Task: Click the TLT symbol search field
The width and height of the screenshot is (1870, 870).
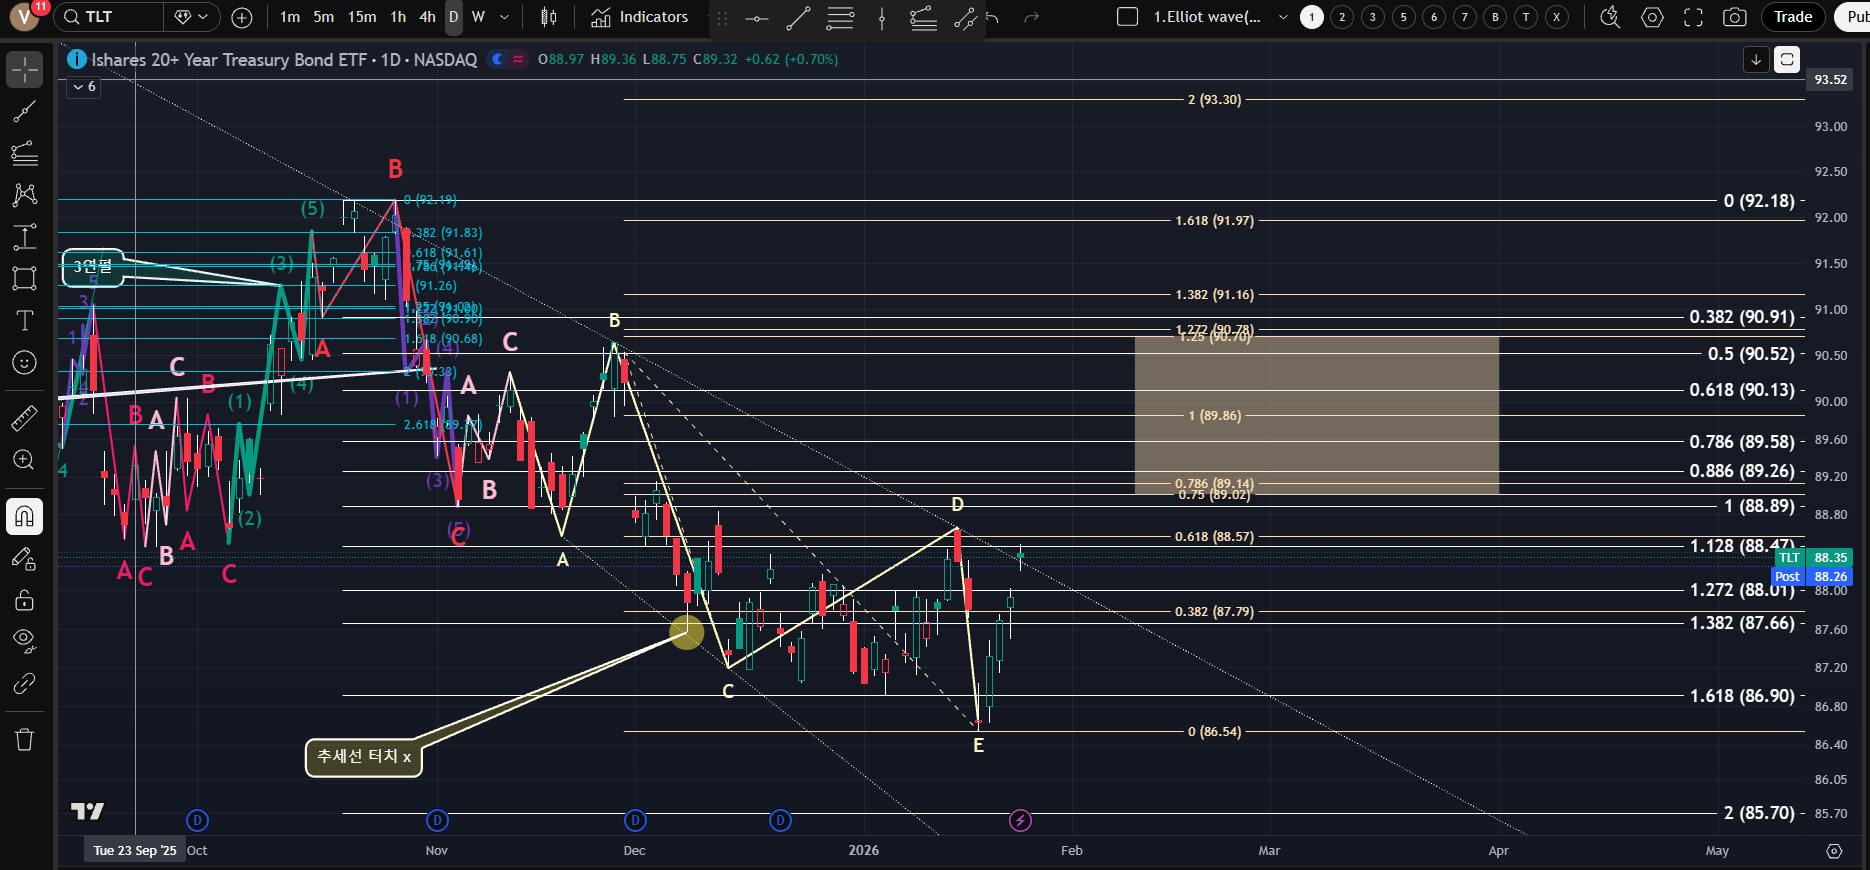Action: pyautogui.click(x=110, y=17)
